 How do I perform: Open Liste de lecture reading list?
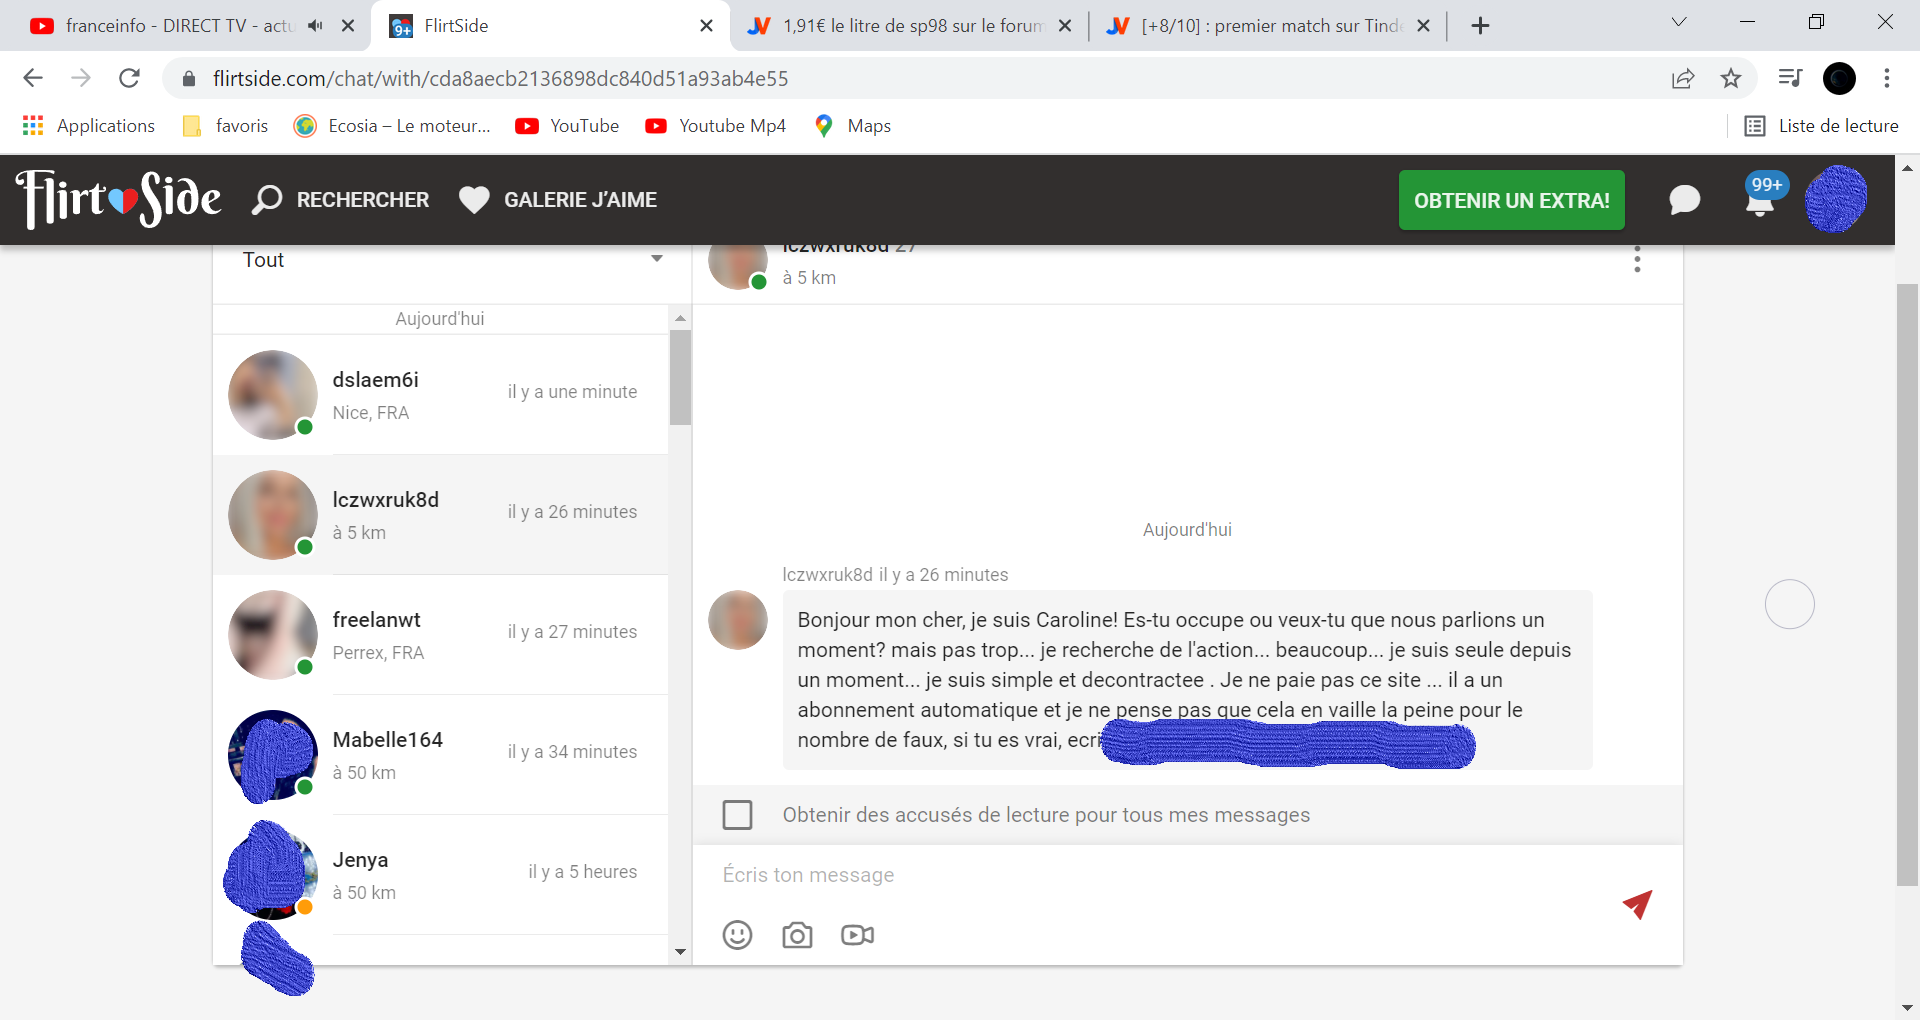[x=1822, y=126]
